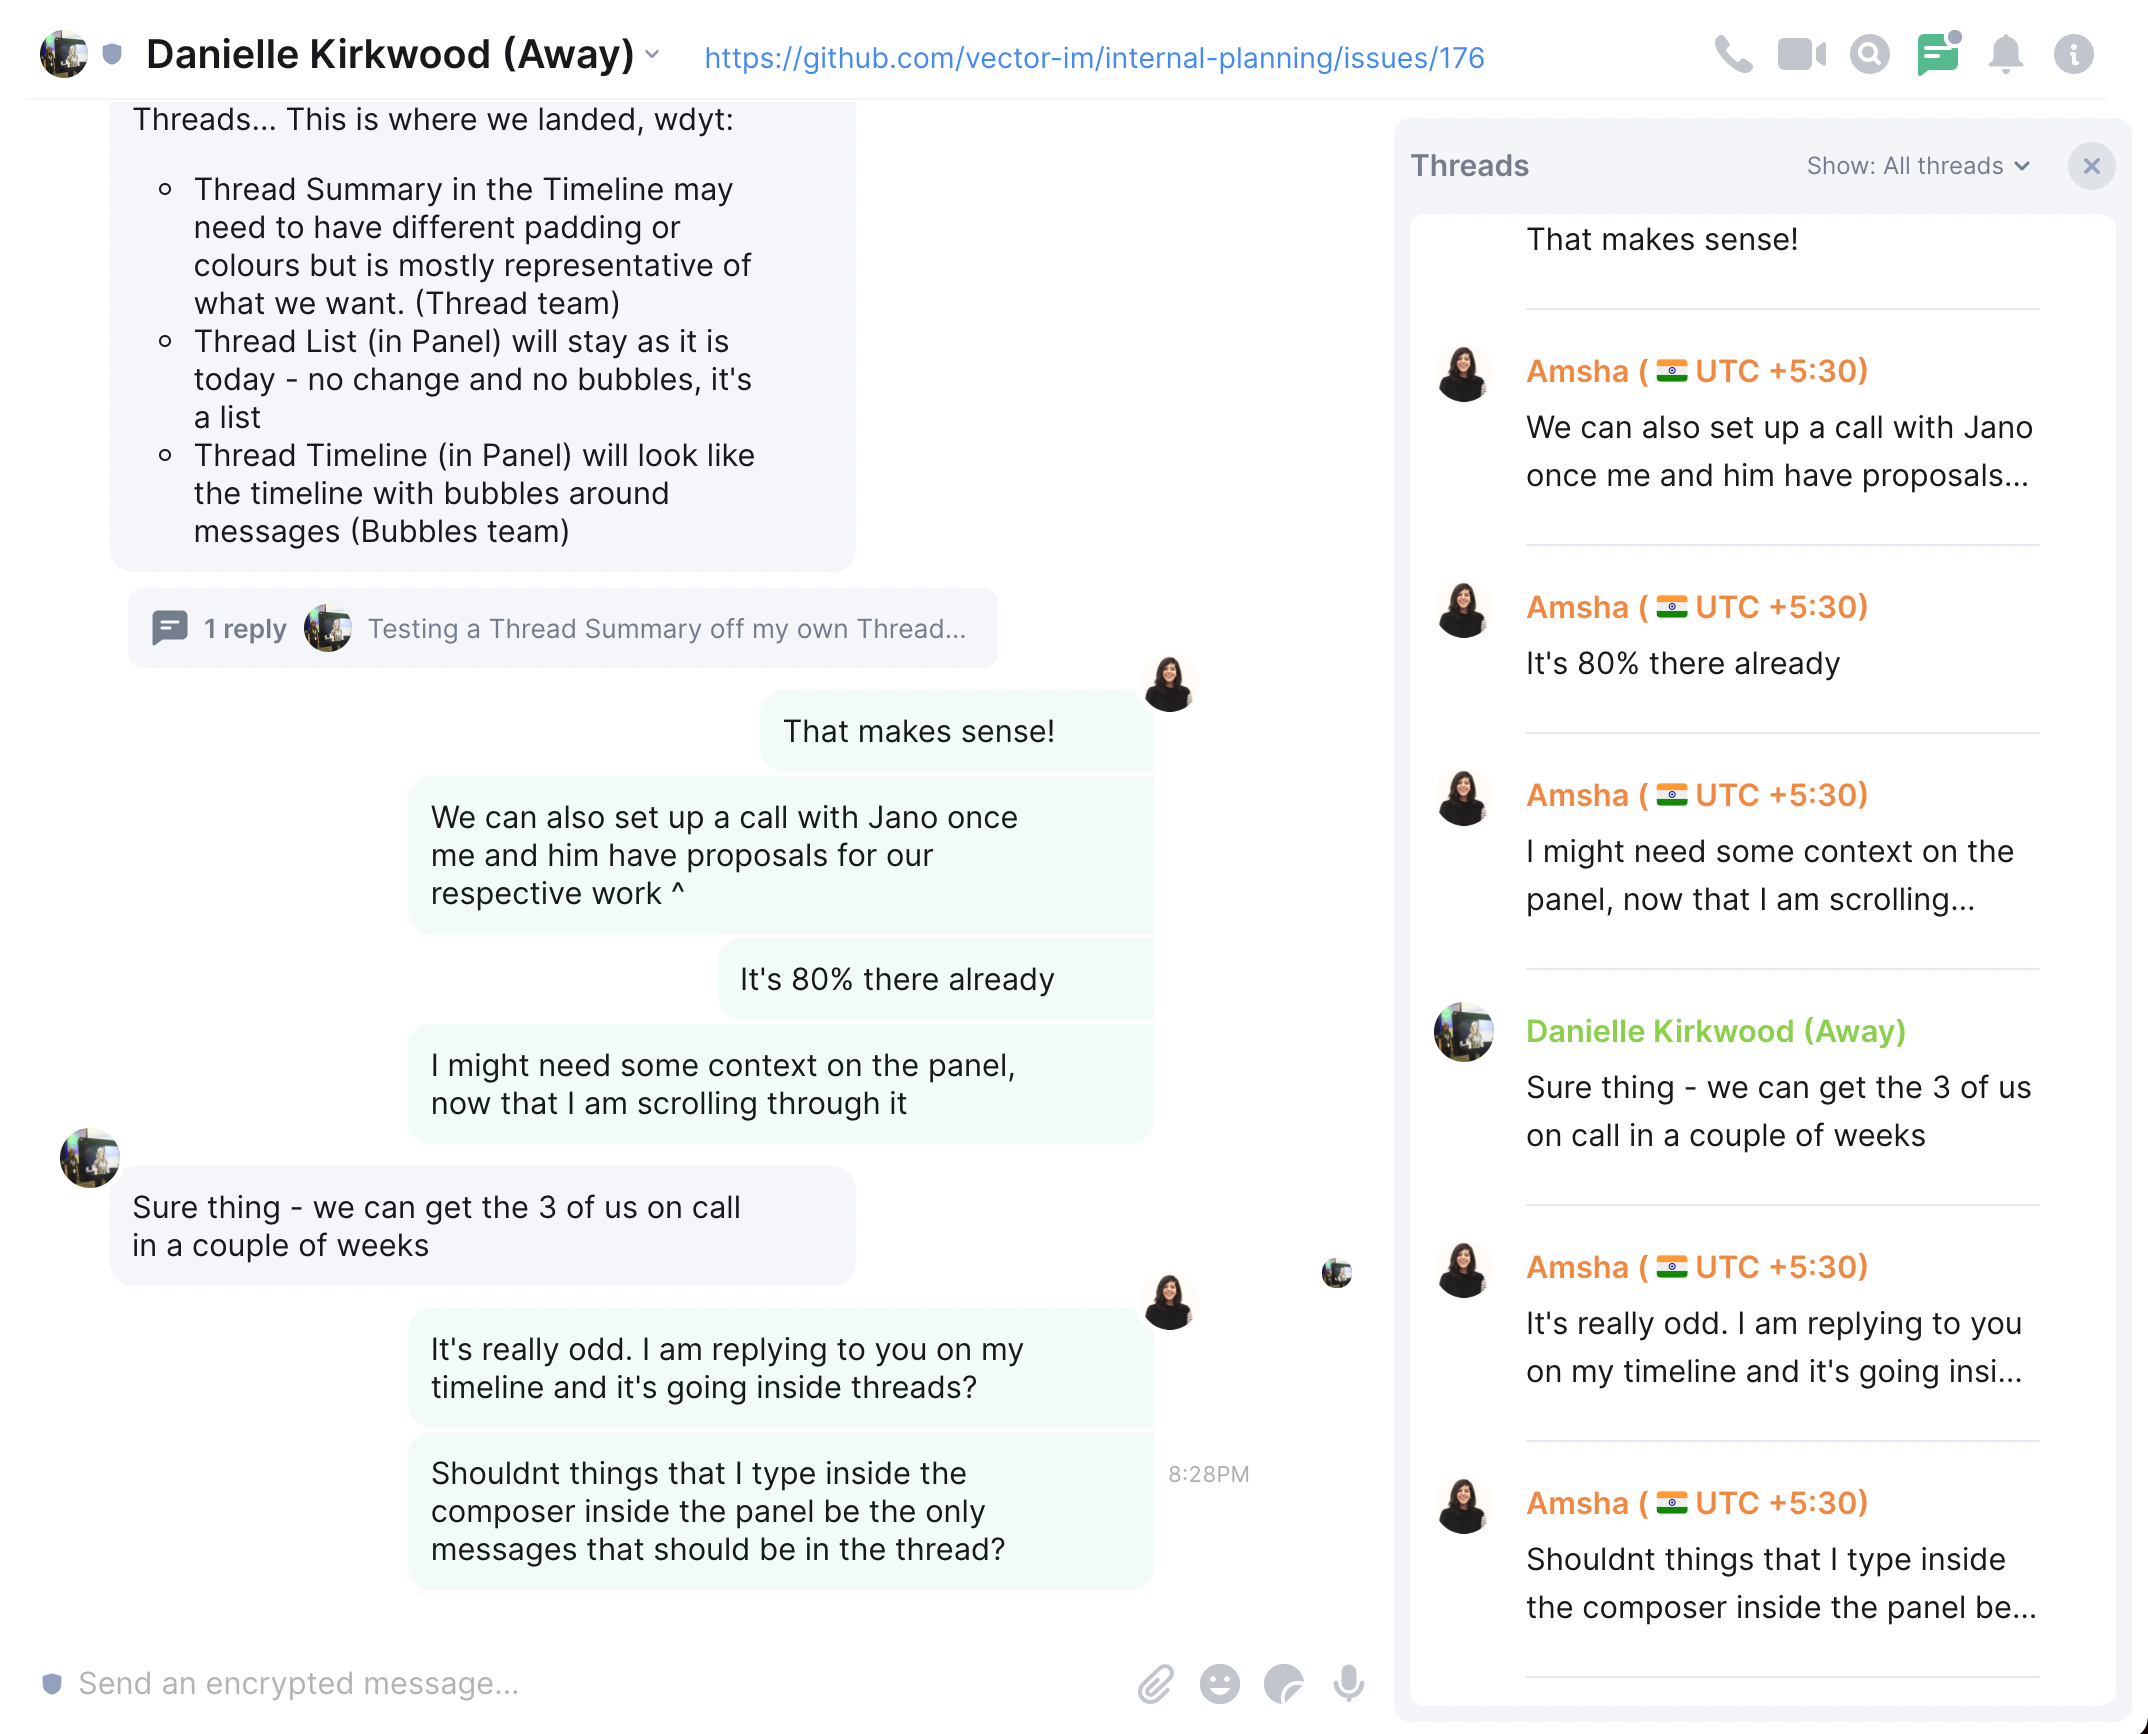Click Danielle's avatar beside her timeline message
2148x1734 pixels.
pyautogui.click(x=89, y=1159)
